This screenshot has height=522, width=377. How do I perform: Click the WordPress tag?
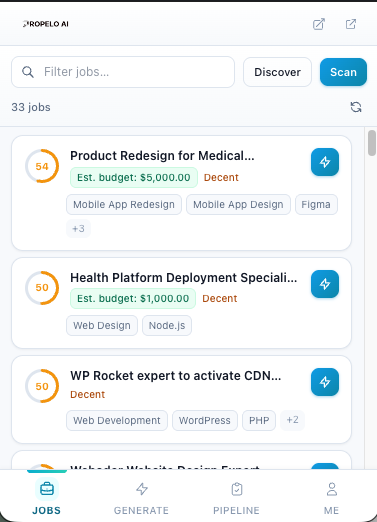pyautogui.click(x=205, y=421)
